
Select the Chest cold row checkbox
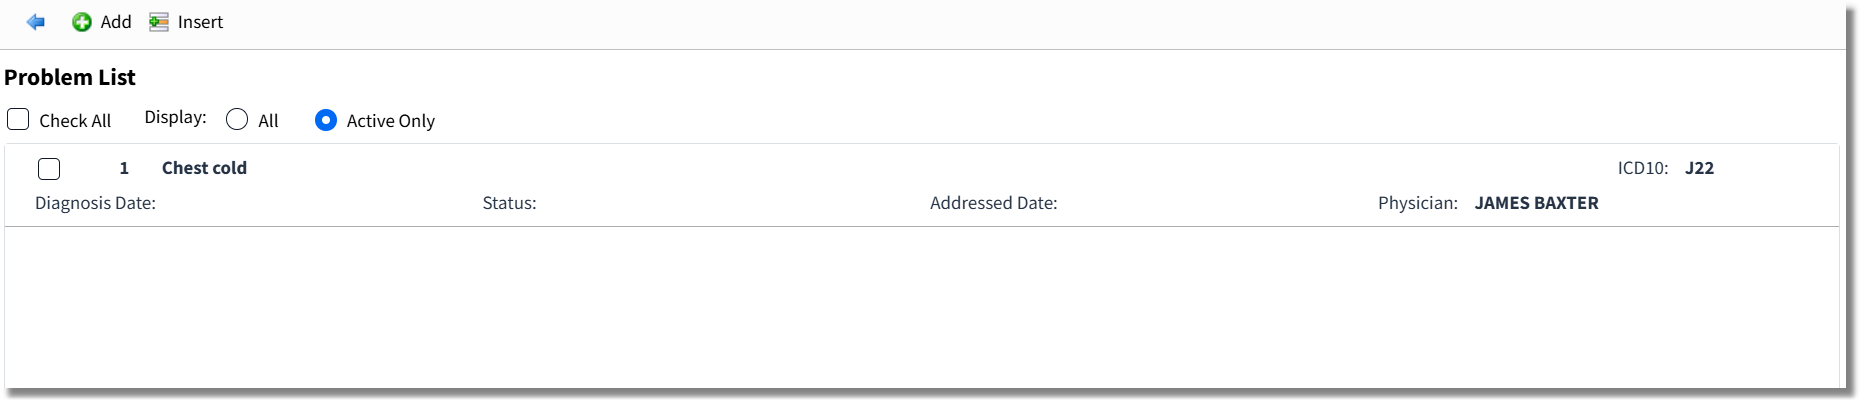[49, 169]
